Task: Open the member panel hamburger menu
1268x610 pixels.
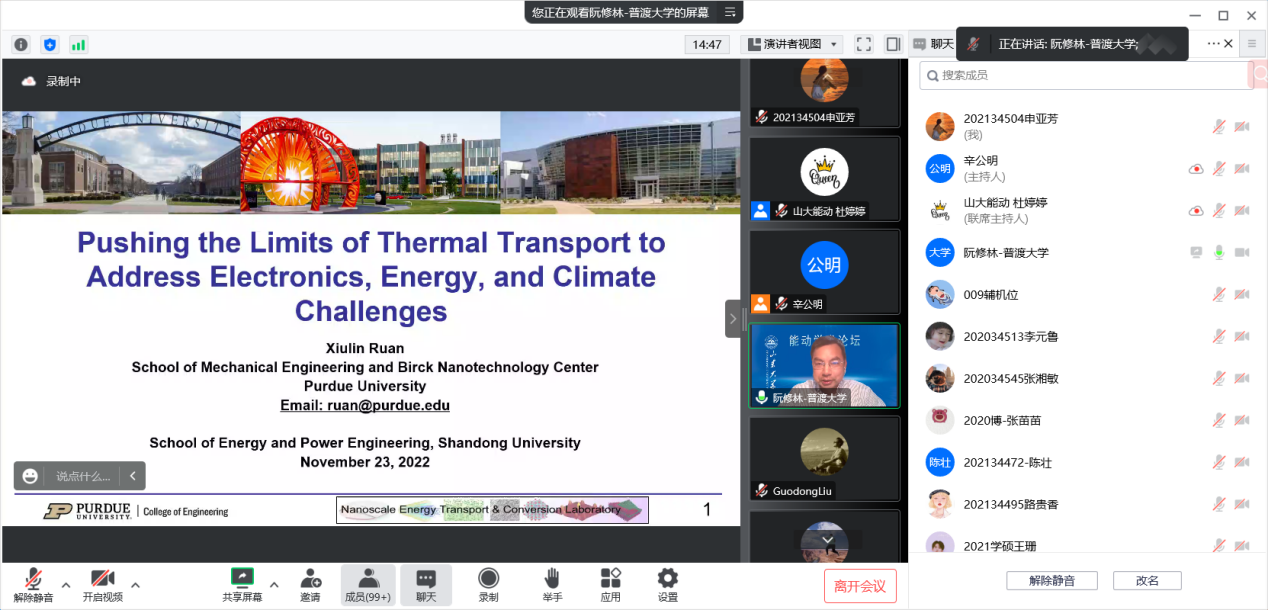Action: [1251, 44]
